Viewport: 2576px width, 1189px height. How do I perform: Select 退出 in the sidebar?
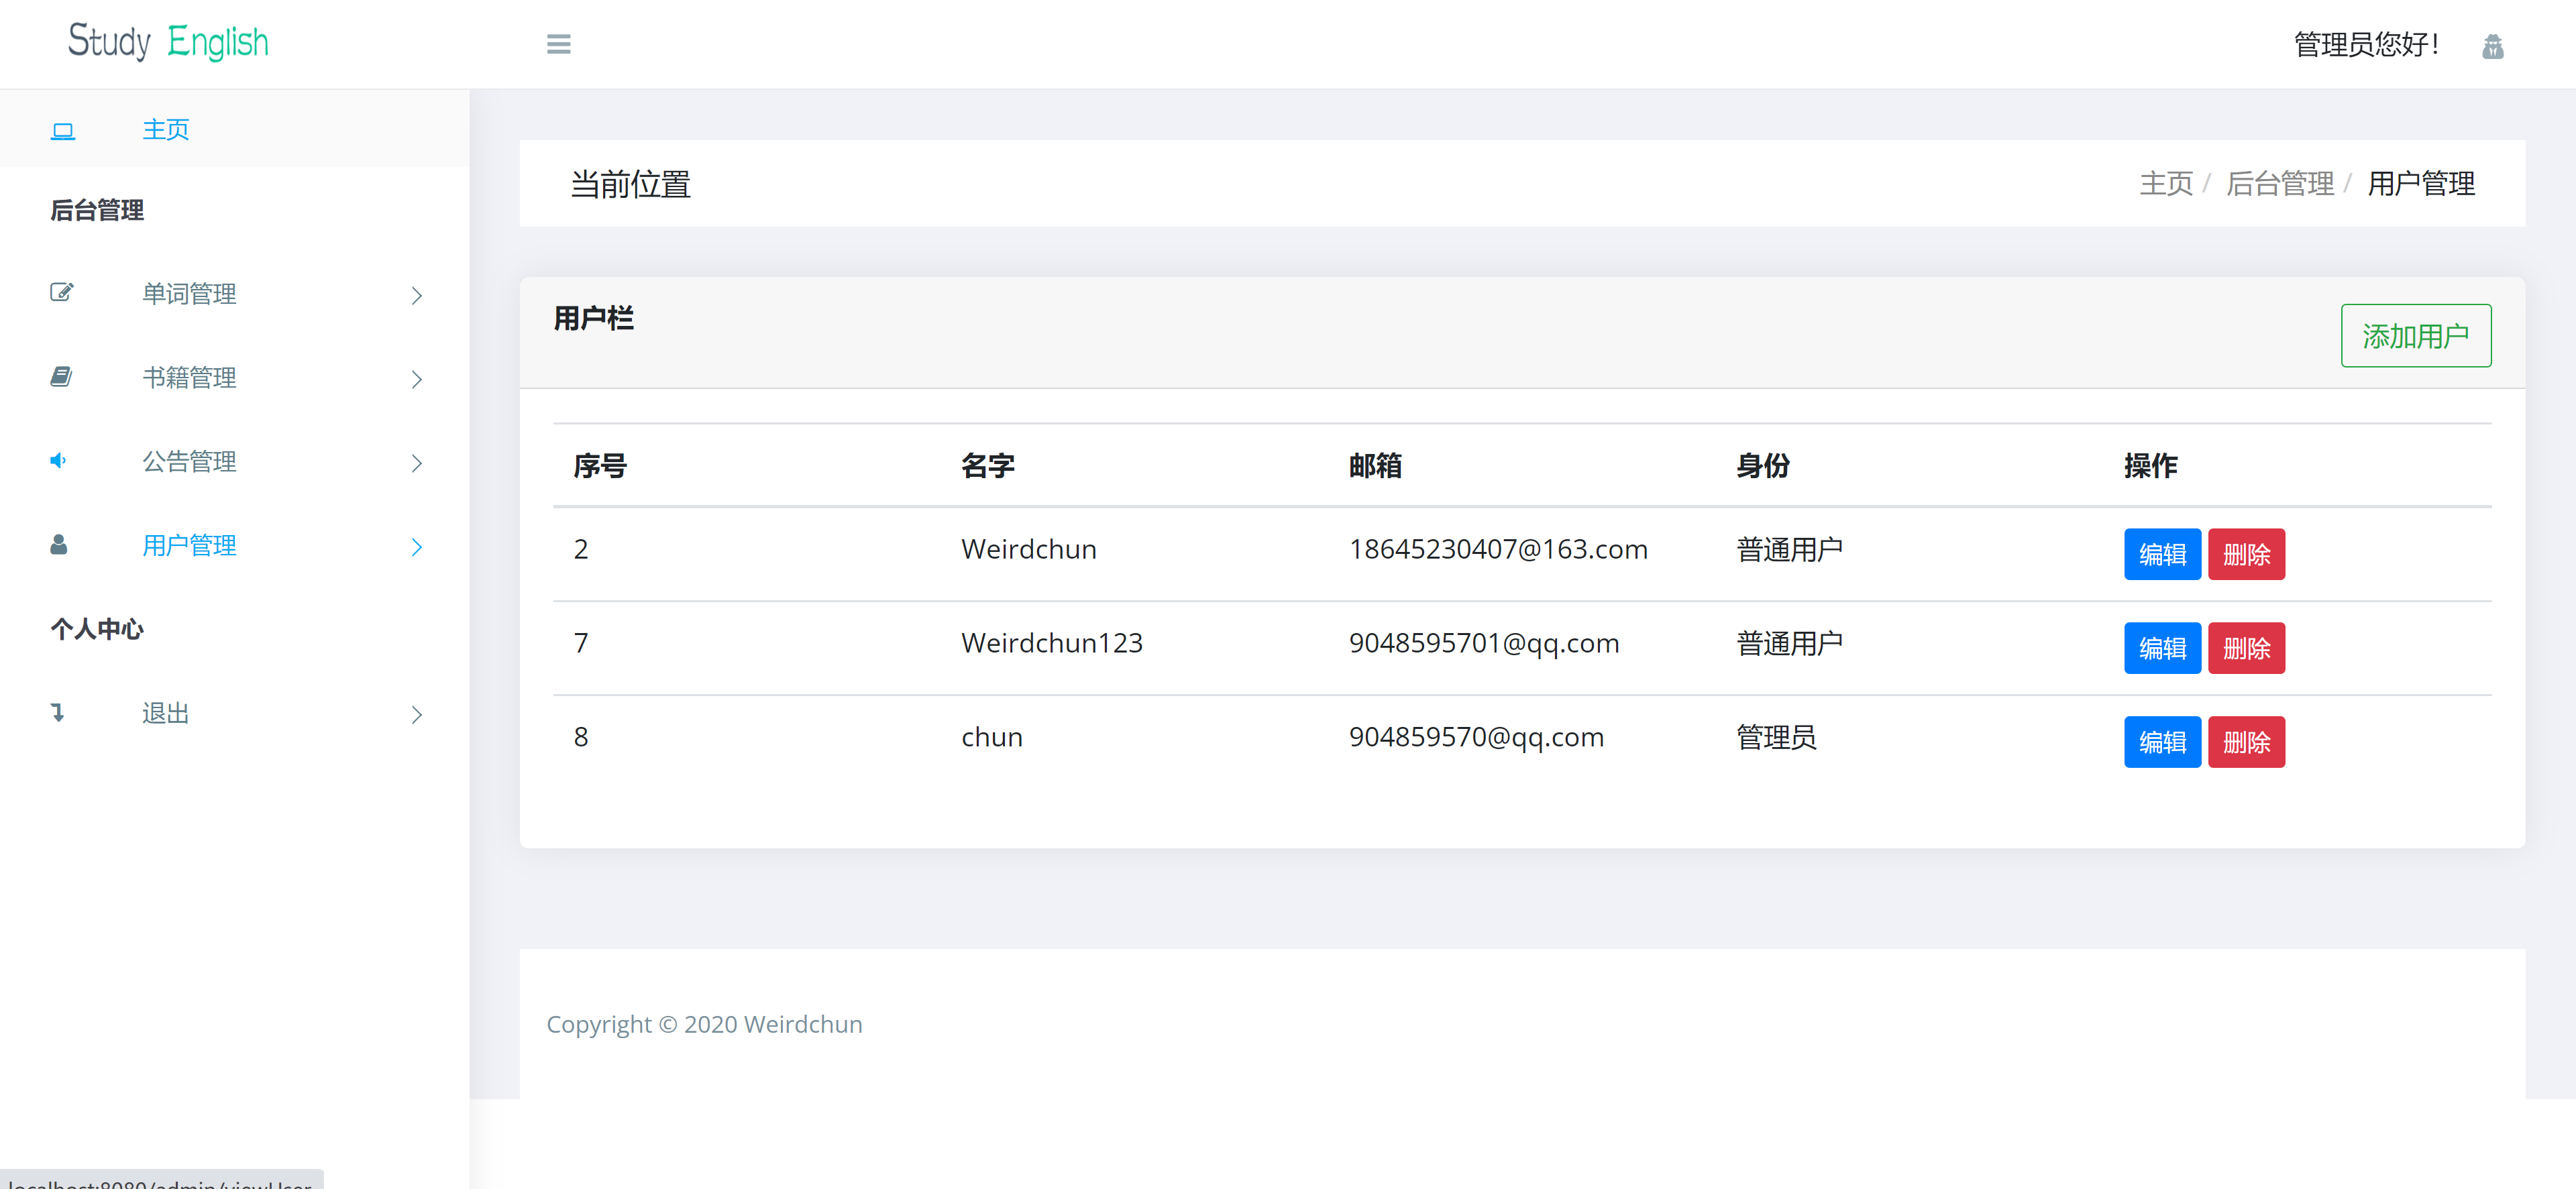(163, 712)
